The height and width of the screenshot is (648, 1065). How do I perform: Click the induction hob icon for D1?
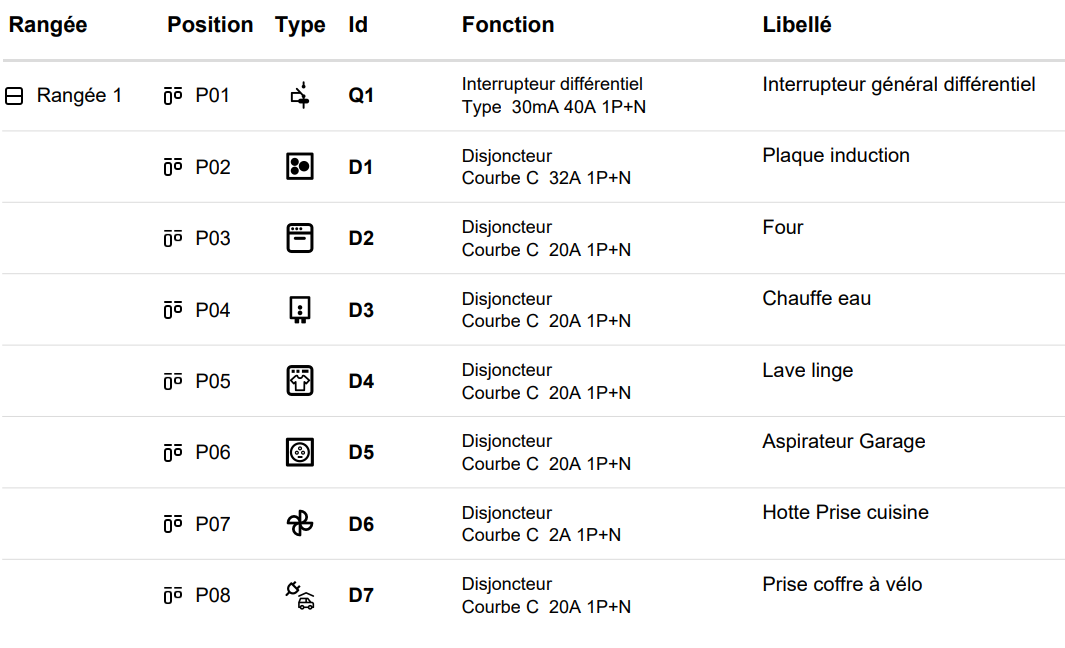tap(300, 167)
